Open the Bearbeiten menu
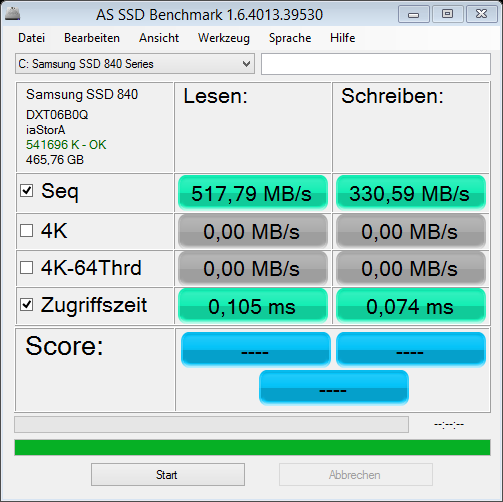Image resolution: width=503 pixels, height=502 pixels. pyautogui.click(x=92, y=38)
